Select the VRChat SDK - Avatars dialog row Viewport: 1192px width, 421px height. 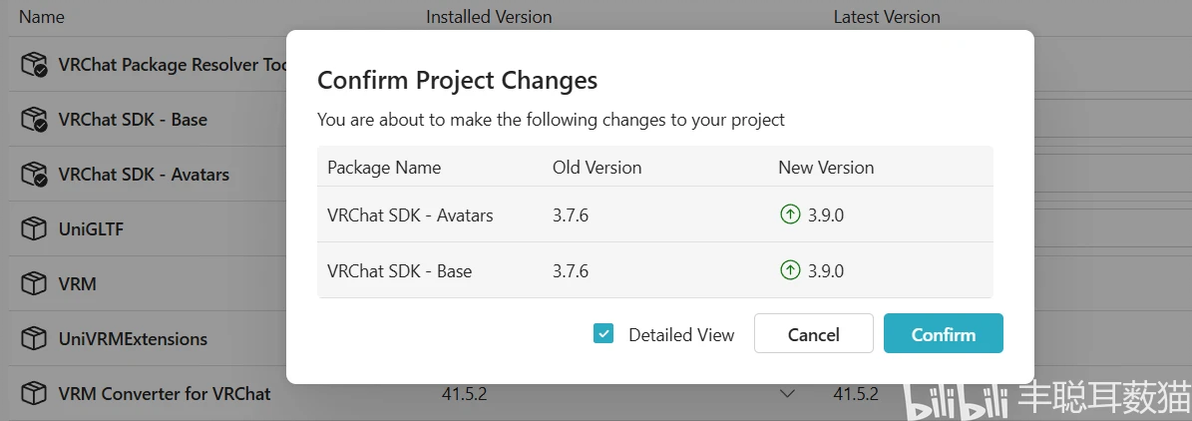point(655,215)
